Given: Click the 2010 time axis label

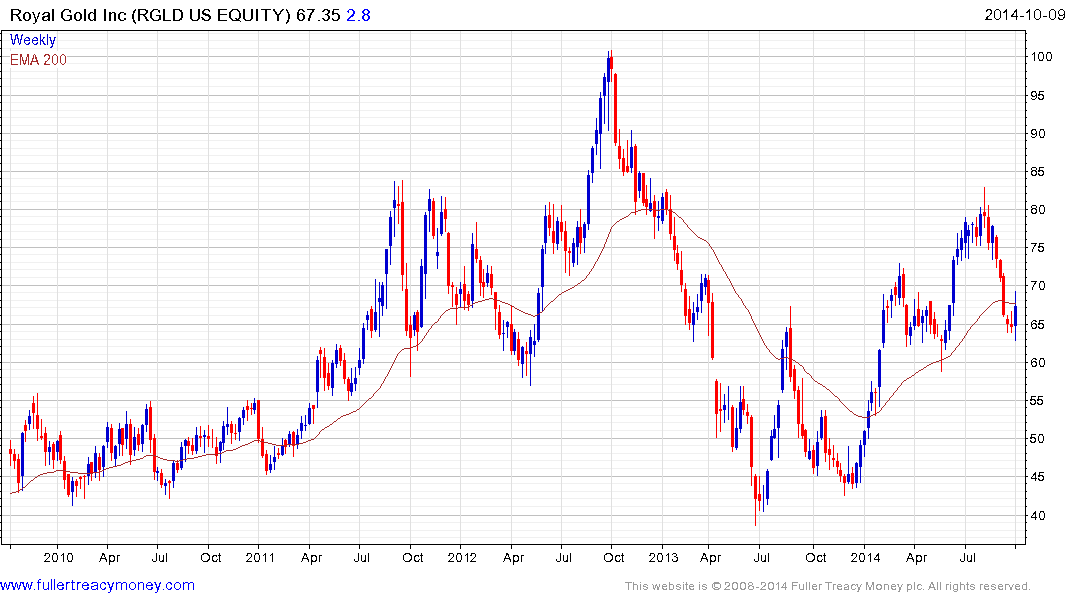Looking at the screenshot, I should (58, 557).
